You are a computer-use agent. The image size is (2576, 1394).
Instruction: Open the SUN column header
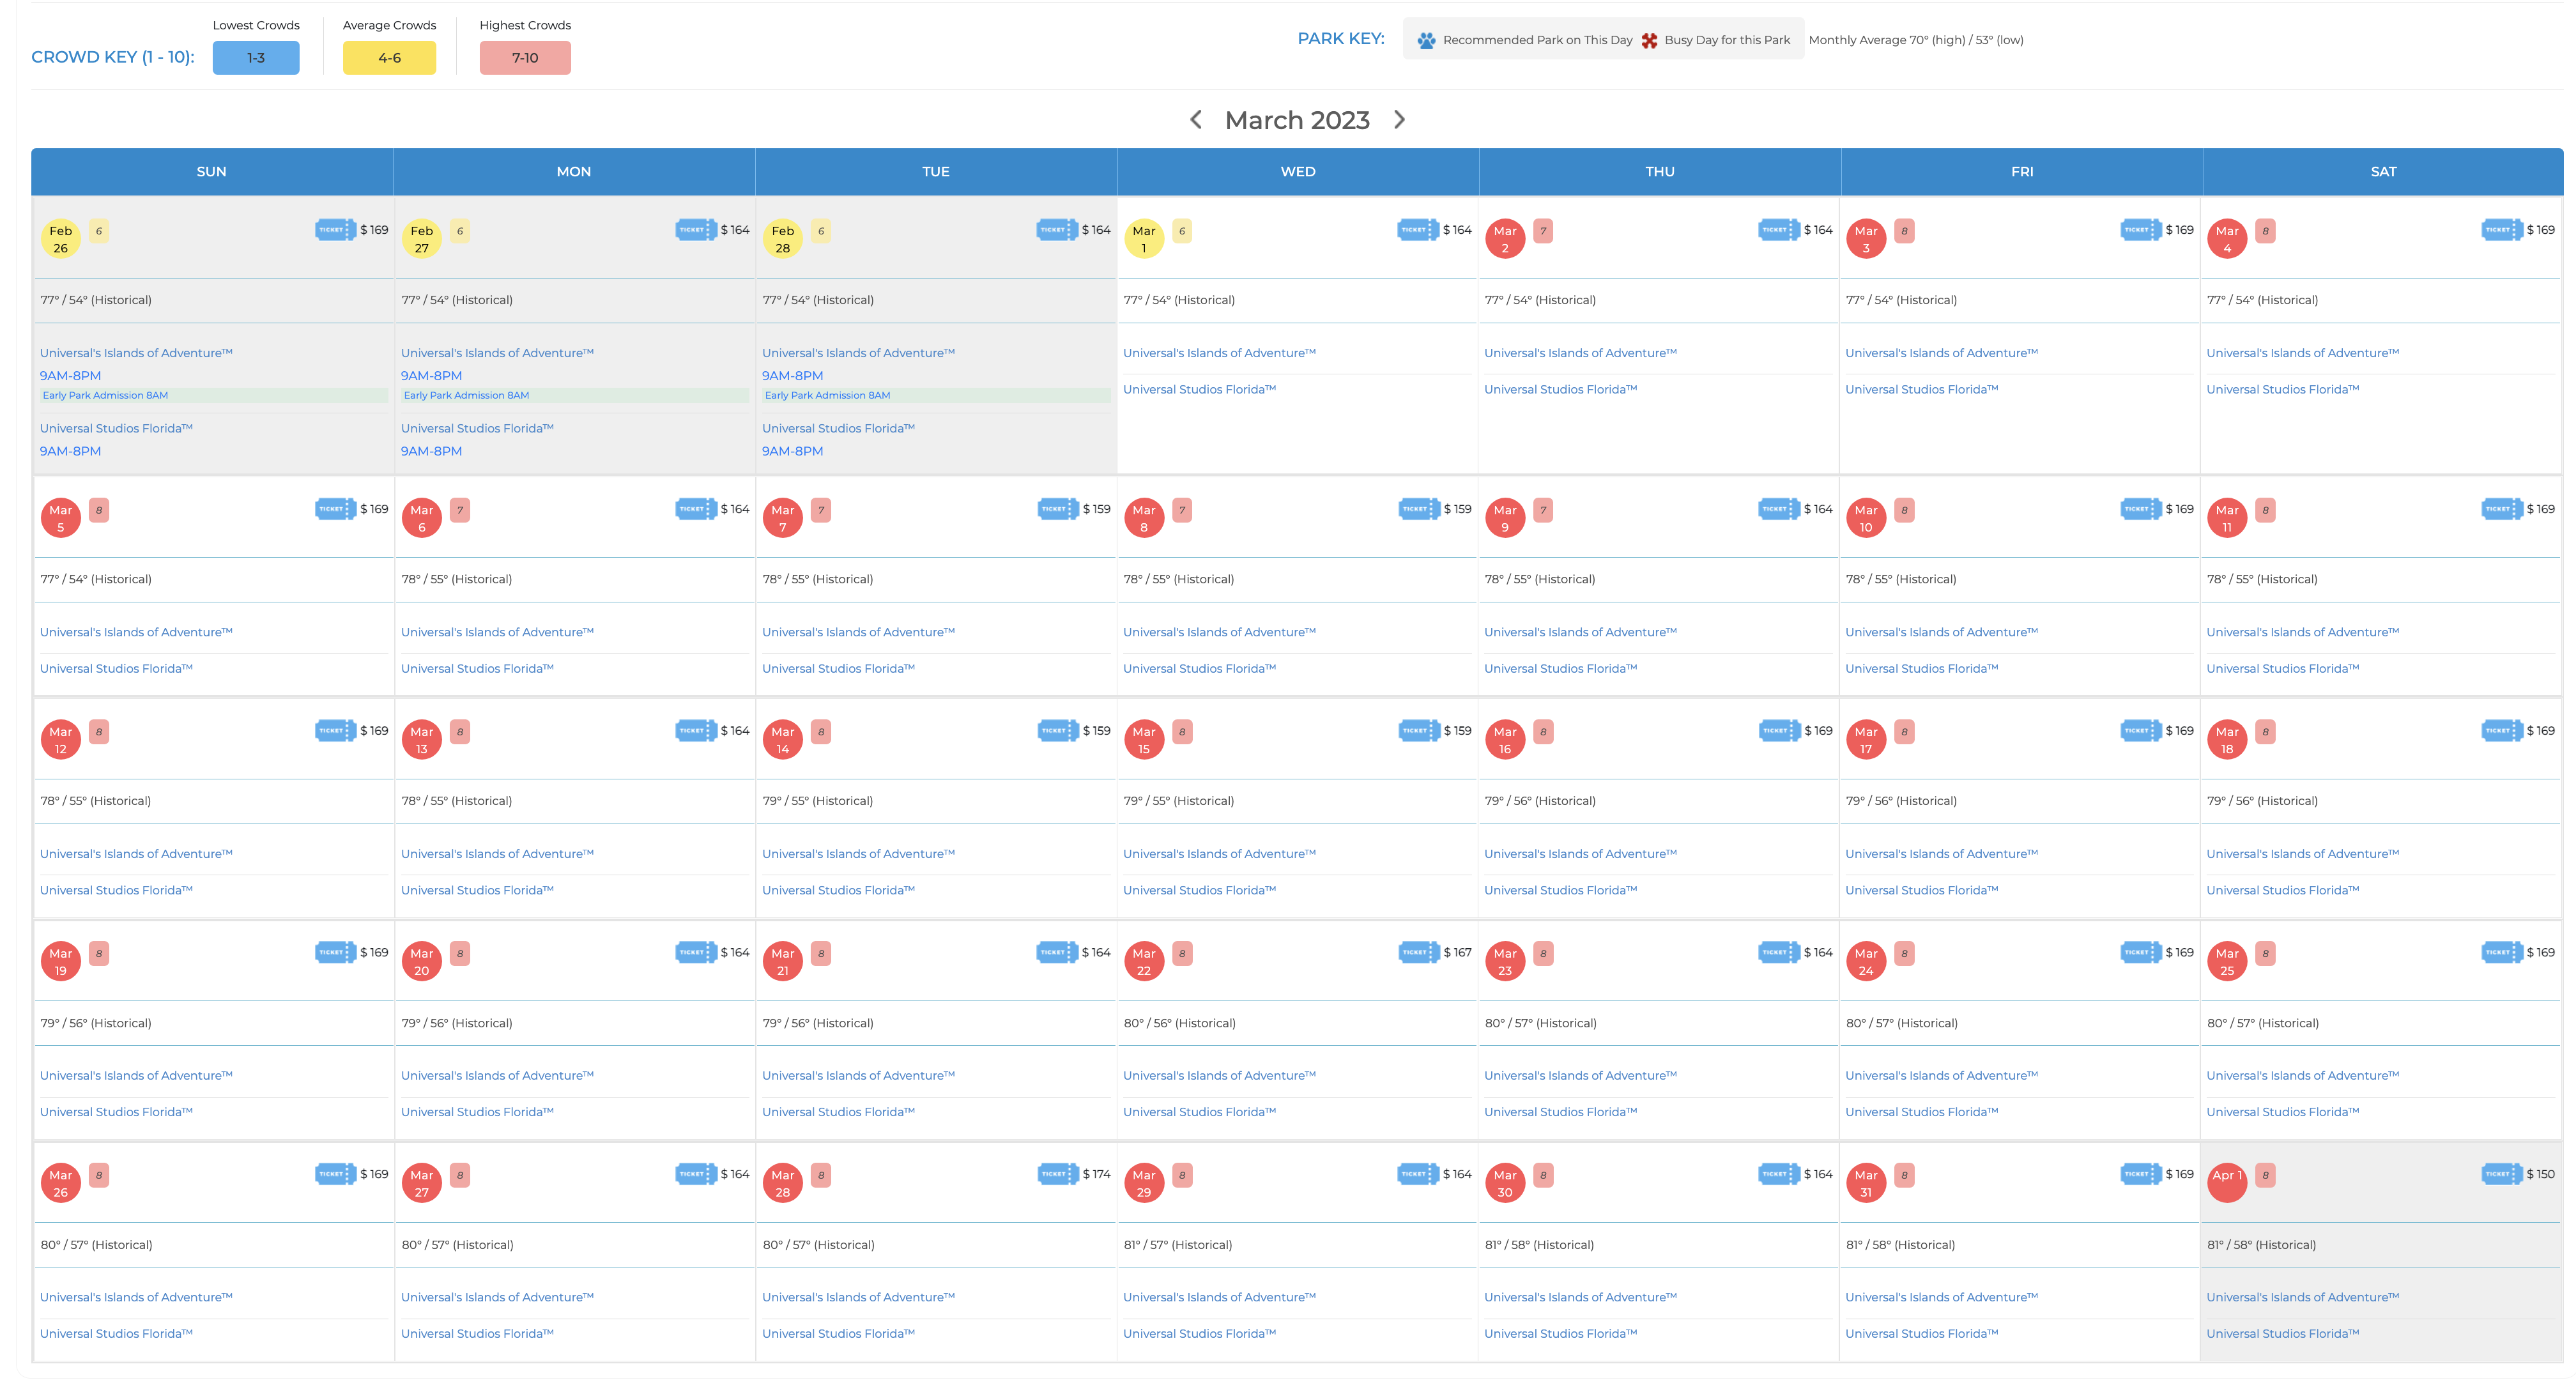pyautogui.click(x=210, y=170)
